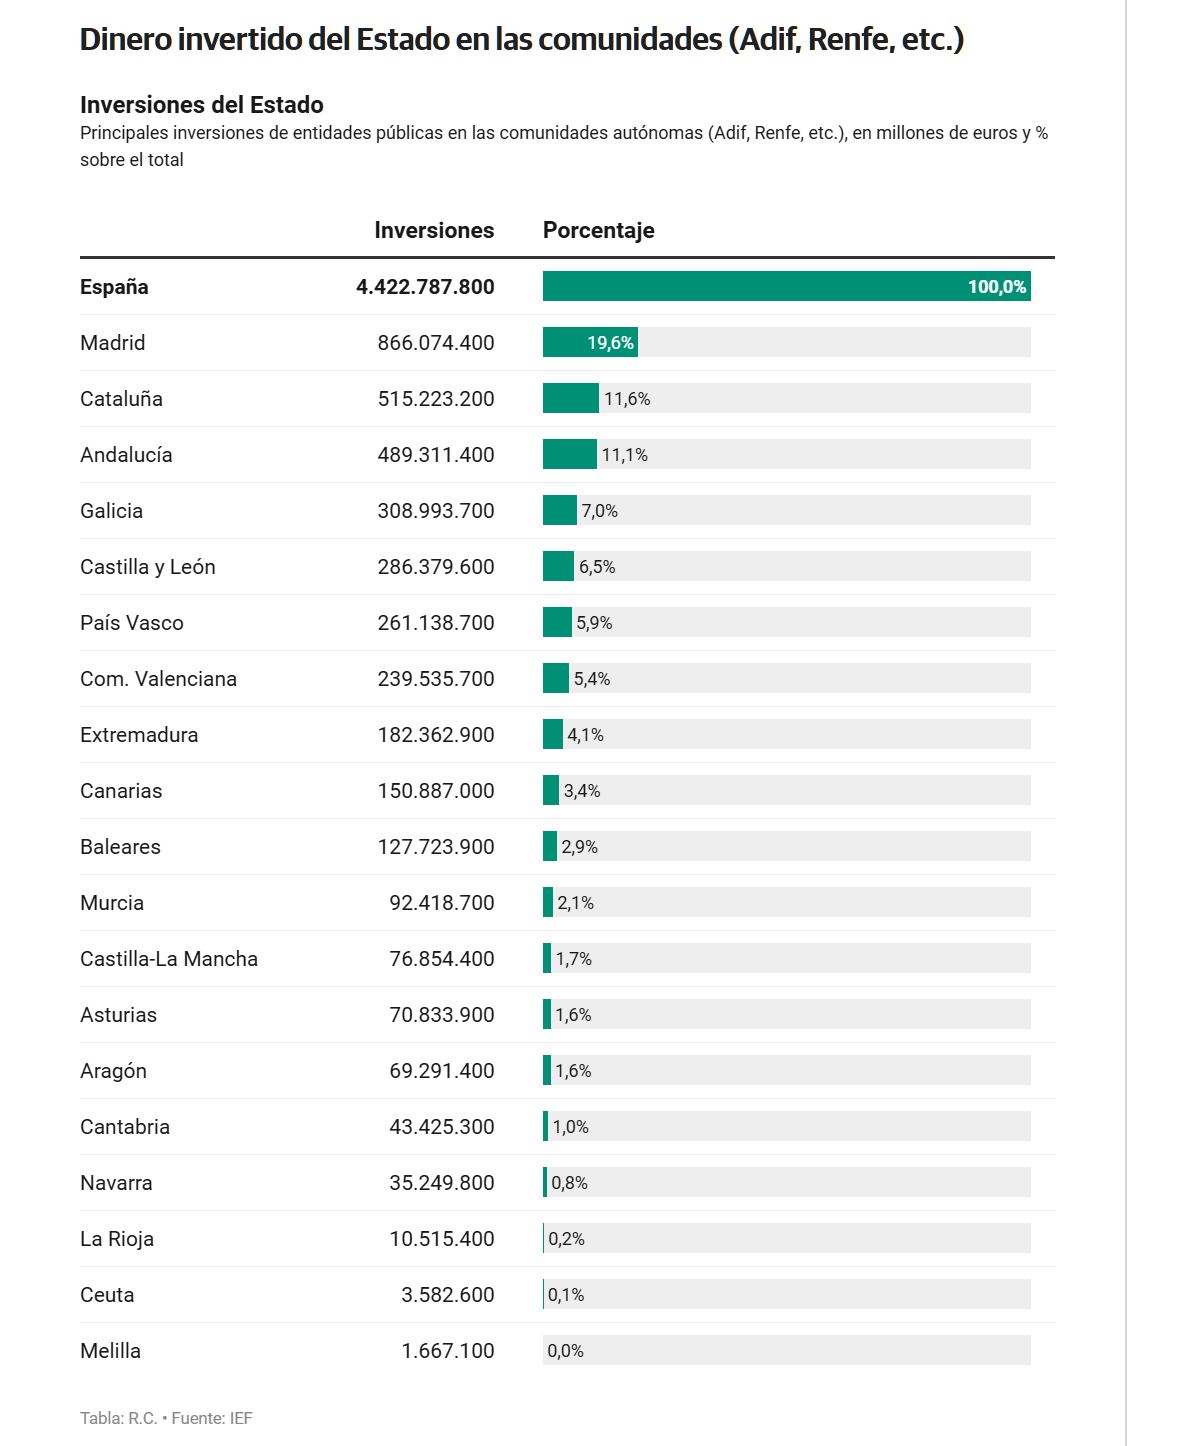
Task: Click the Madrid 19,6% green bar
Action: (x=590, y=343)
